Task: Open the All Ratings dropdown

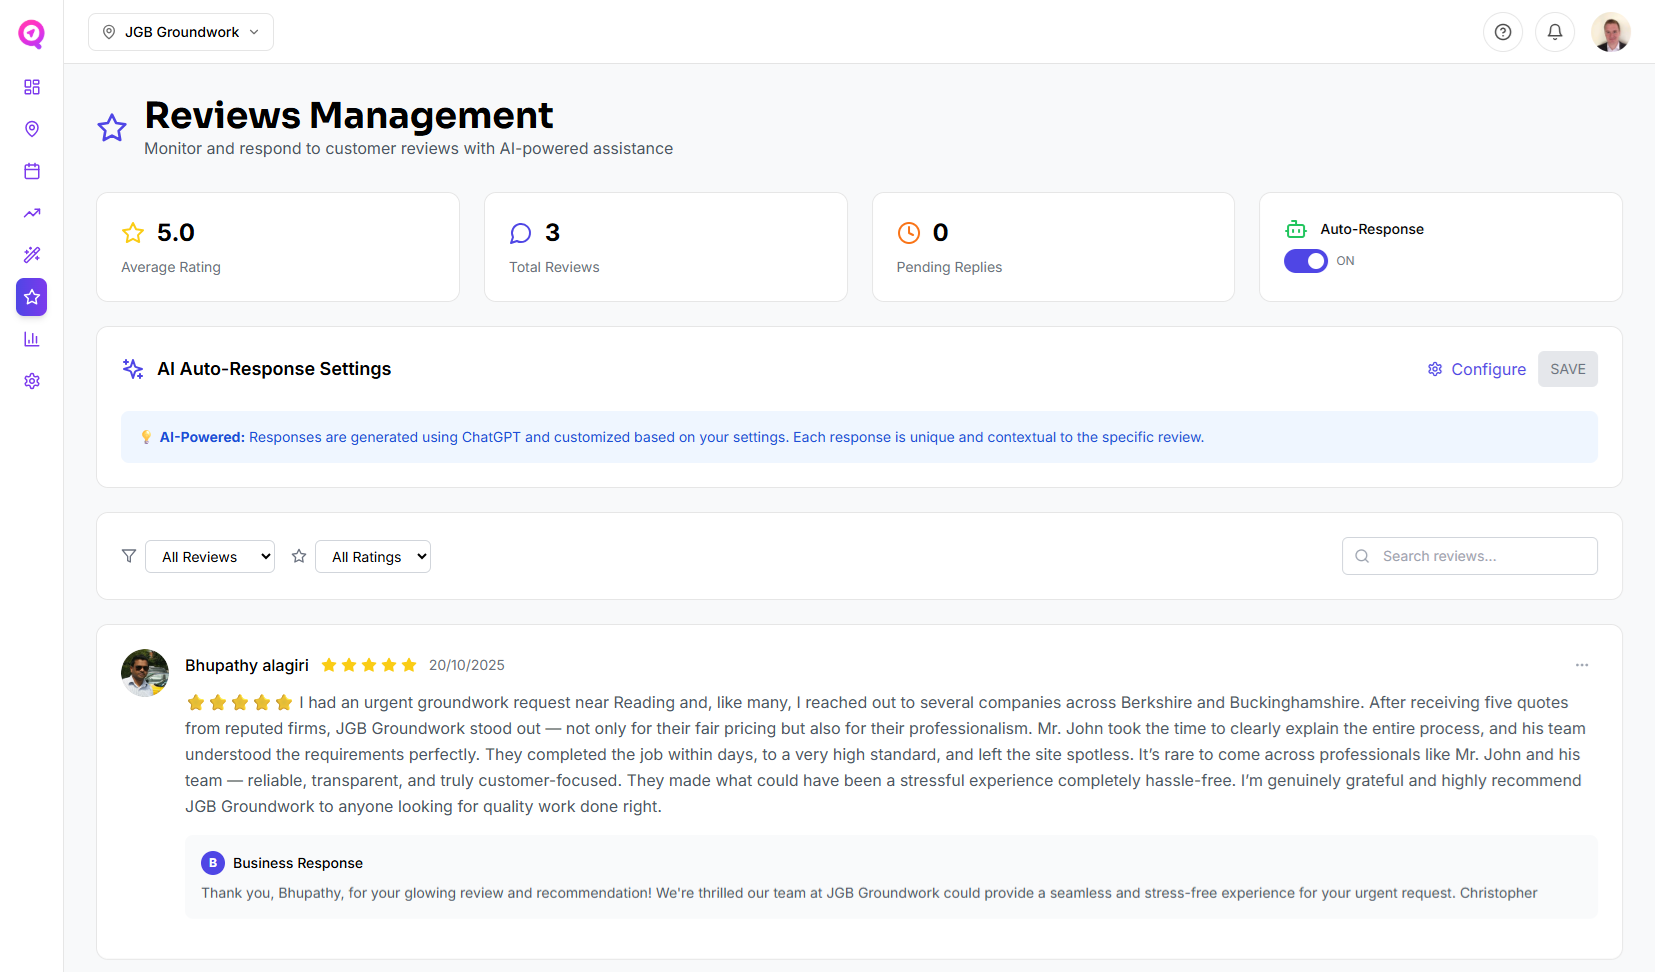Action: pyautogui.click(x=372, y=556)
